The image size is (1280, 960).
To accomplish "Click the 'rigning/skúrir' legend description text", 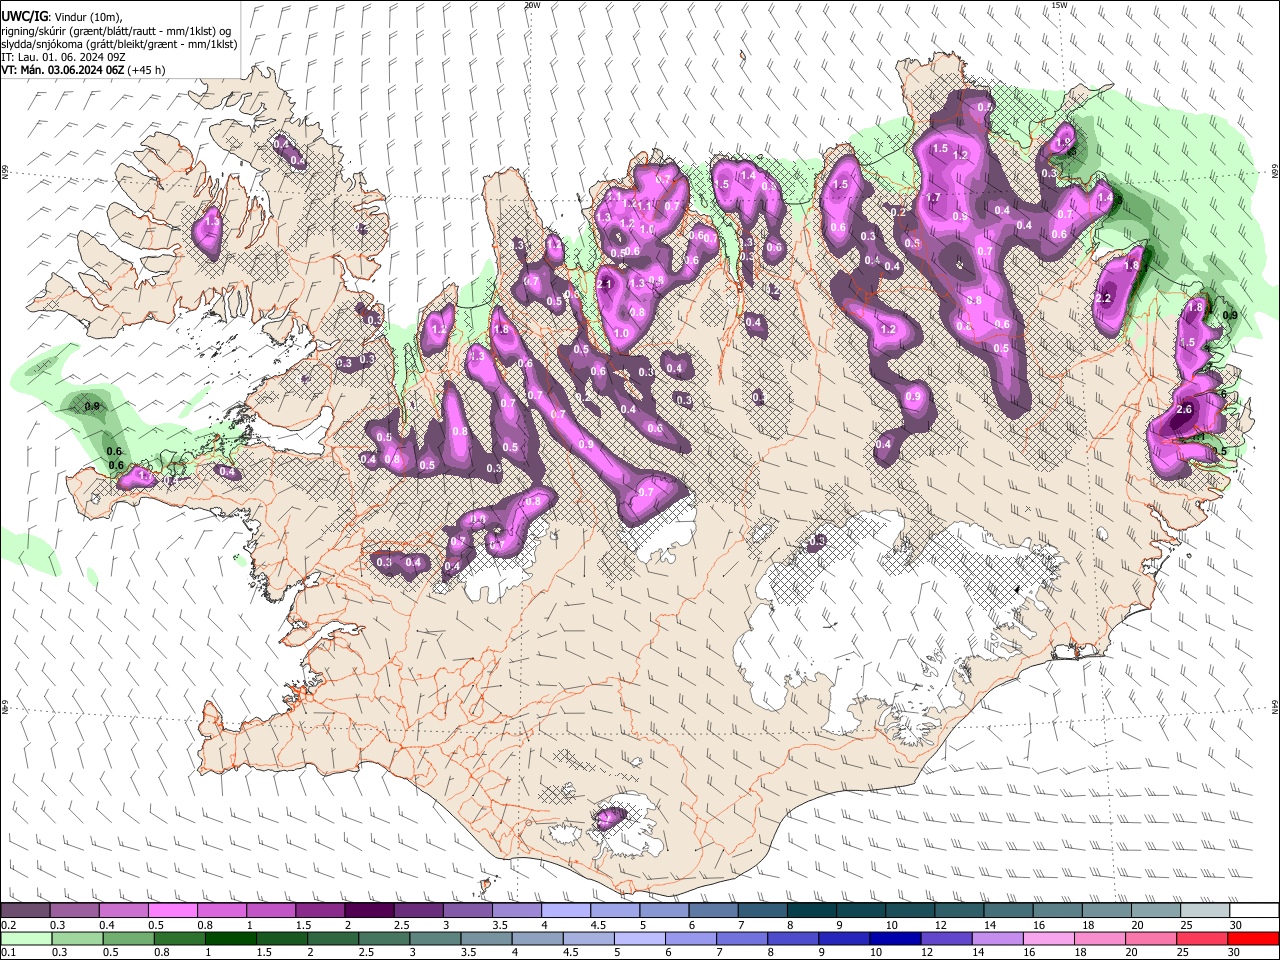I will [34, 31].
